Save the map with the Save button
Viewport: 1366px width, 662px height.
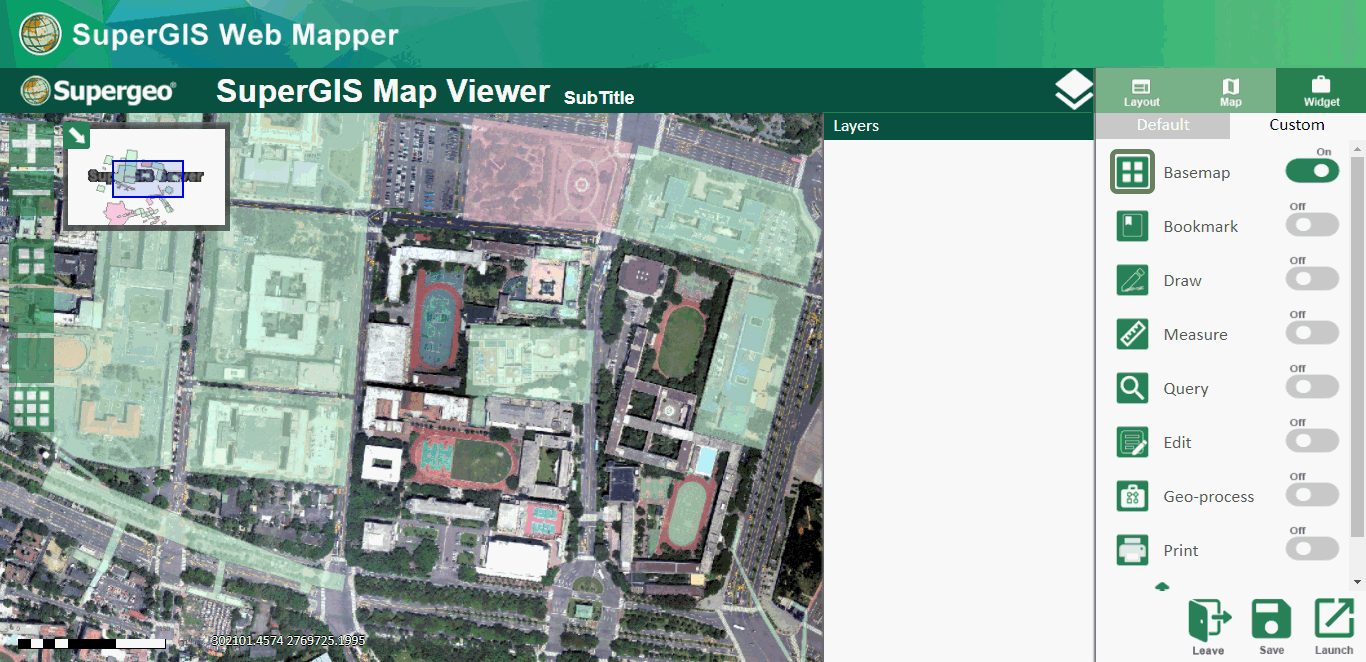(1272, 628)
